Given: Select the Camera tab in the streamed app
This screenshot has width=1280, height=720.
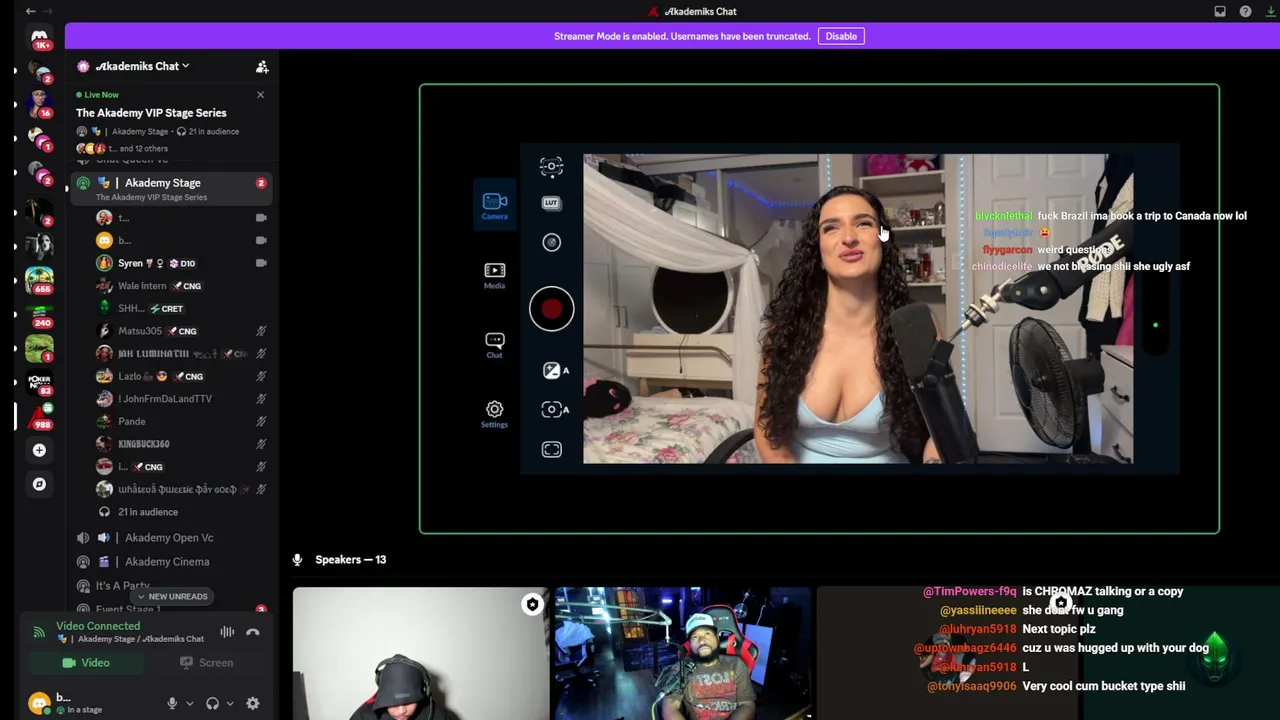Looking at the screenshot, I should click(x=495, y=206).
